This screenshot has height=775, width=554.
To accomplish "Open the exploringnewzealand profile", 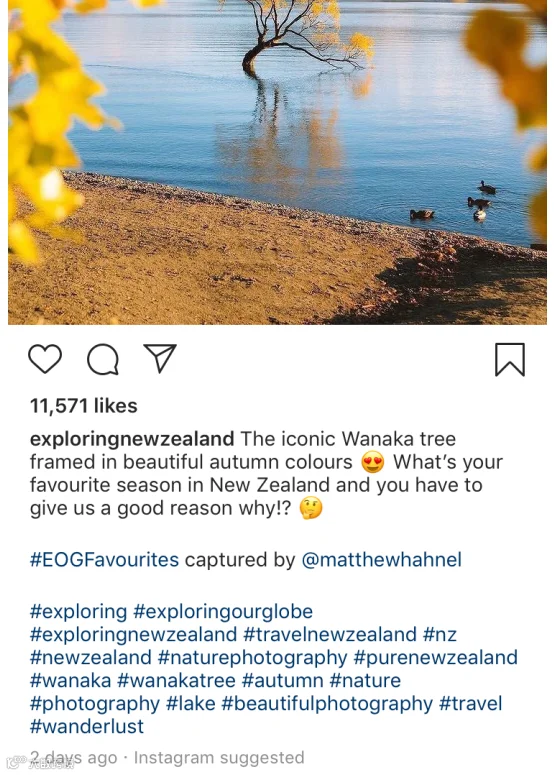I will click(132, 438).
